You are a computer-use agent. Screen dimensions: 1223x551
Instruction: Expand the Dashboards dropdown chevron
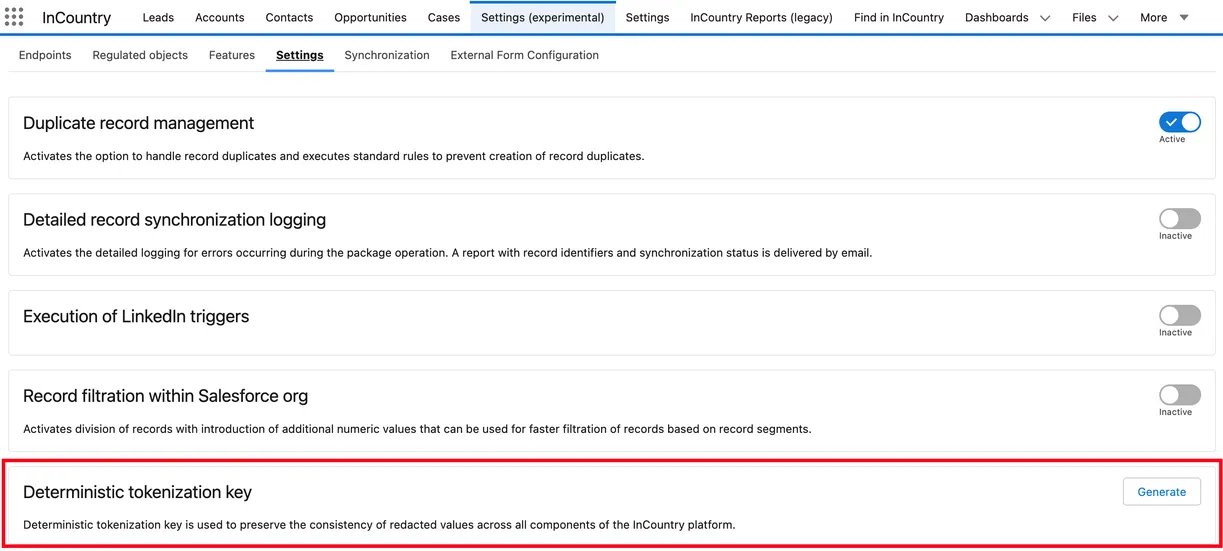pos(1045,18)
